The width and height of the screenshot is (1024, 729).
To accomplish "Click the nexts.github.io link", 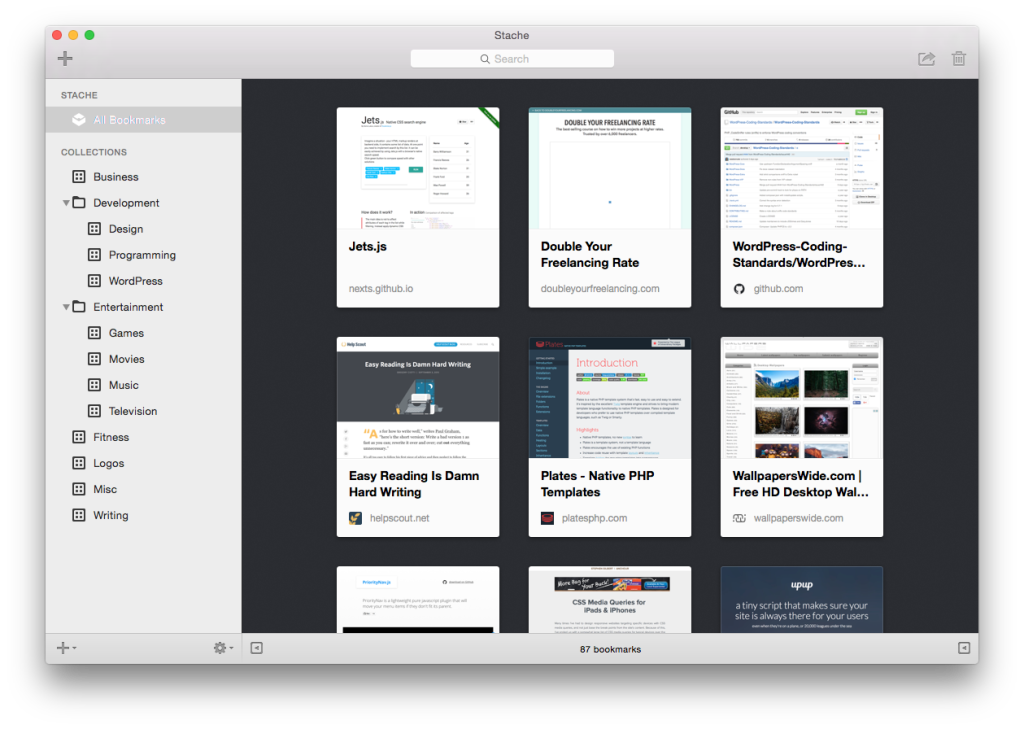I will 381,289.
